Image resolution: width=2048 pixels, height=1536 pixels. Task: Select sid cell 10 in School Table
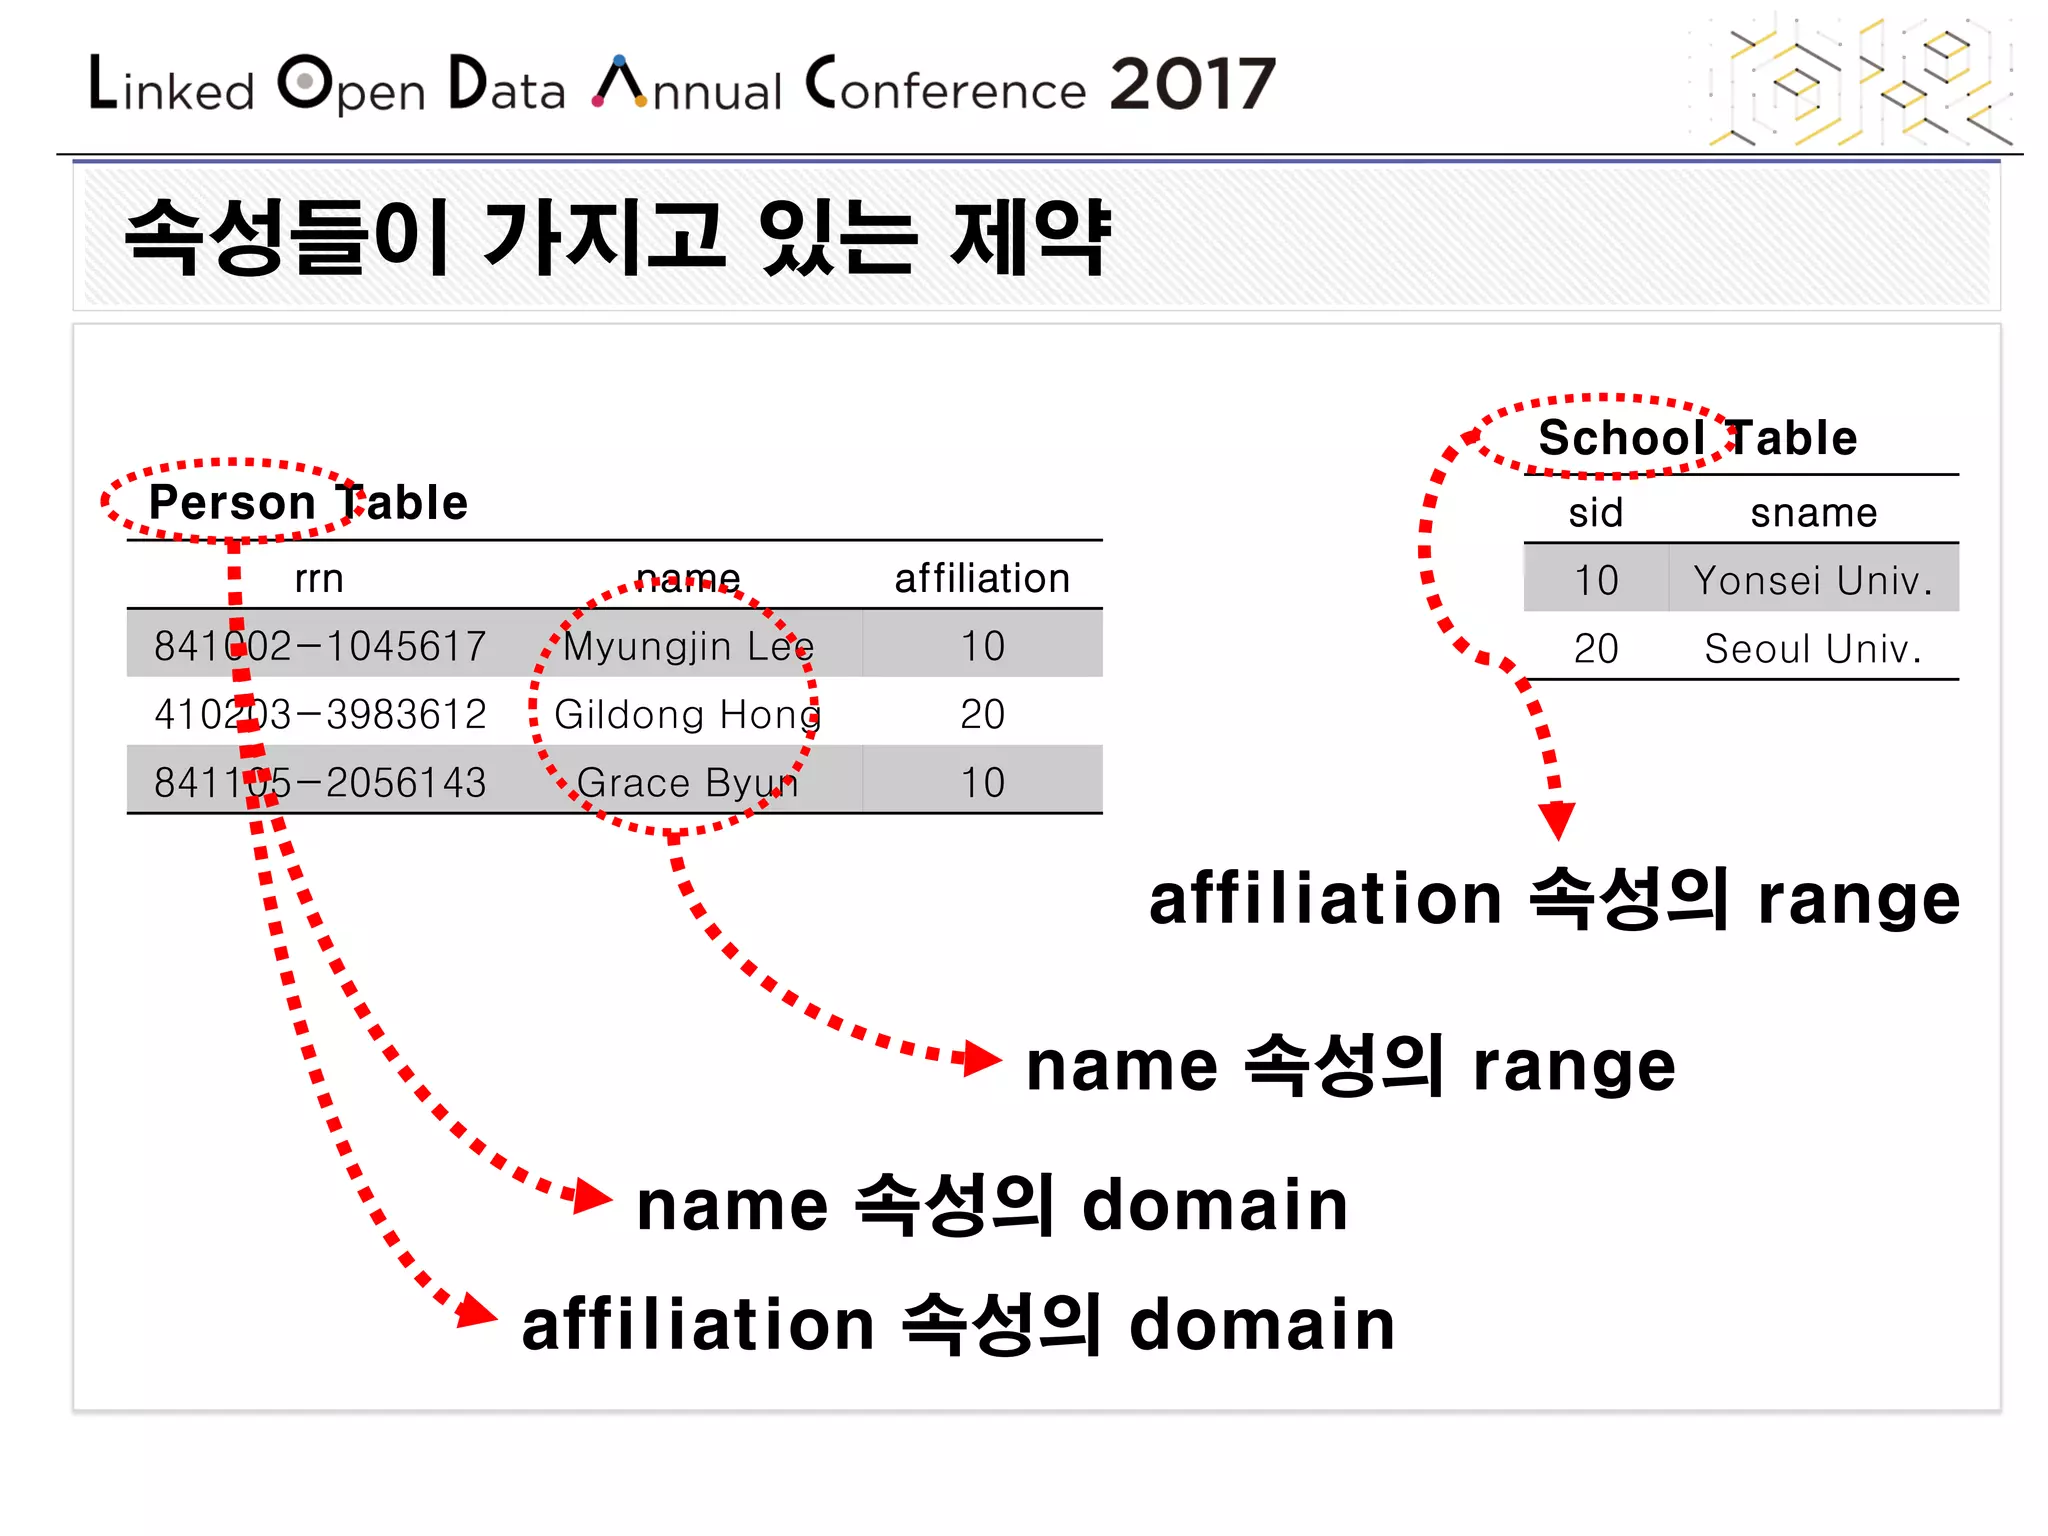pyautogui.click(x=1595, y=580)
